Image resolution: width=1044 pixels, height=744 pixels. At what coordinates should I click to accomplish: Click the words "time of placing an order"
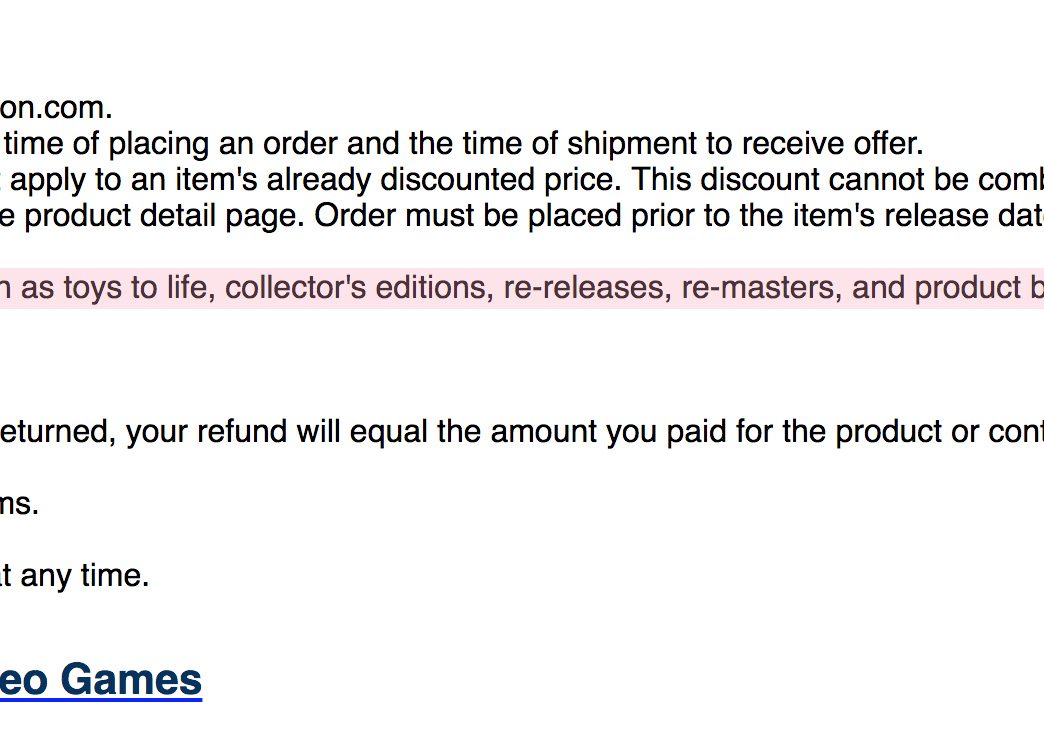(171, 144)
